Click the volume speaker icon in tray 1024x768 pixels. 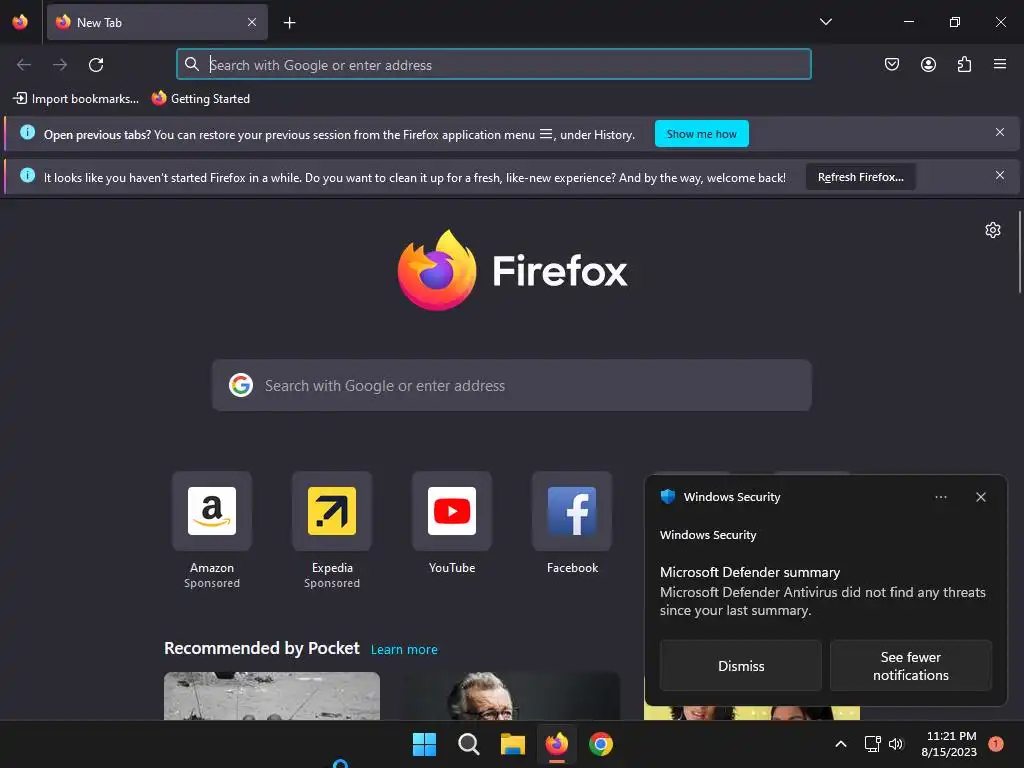(x=896, y=744)
